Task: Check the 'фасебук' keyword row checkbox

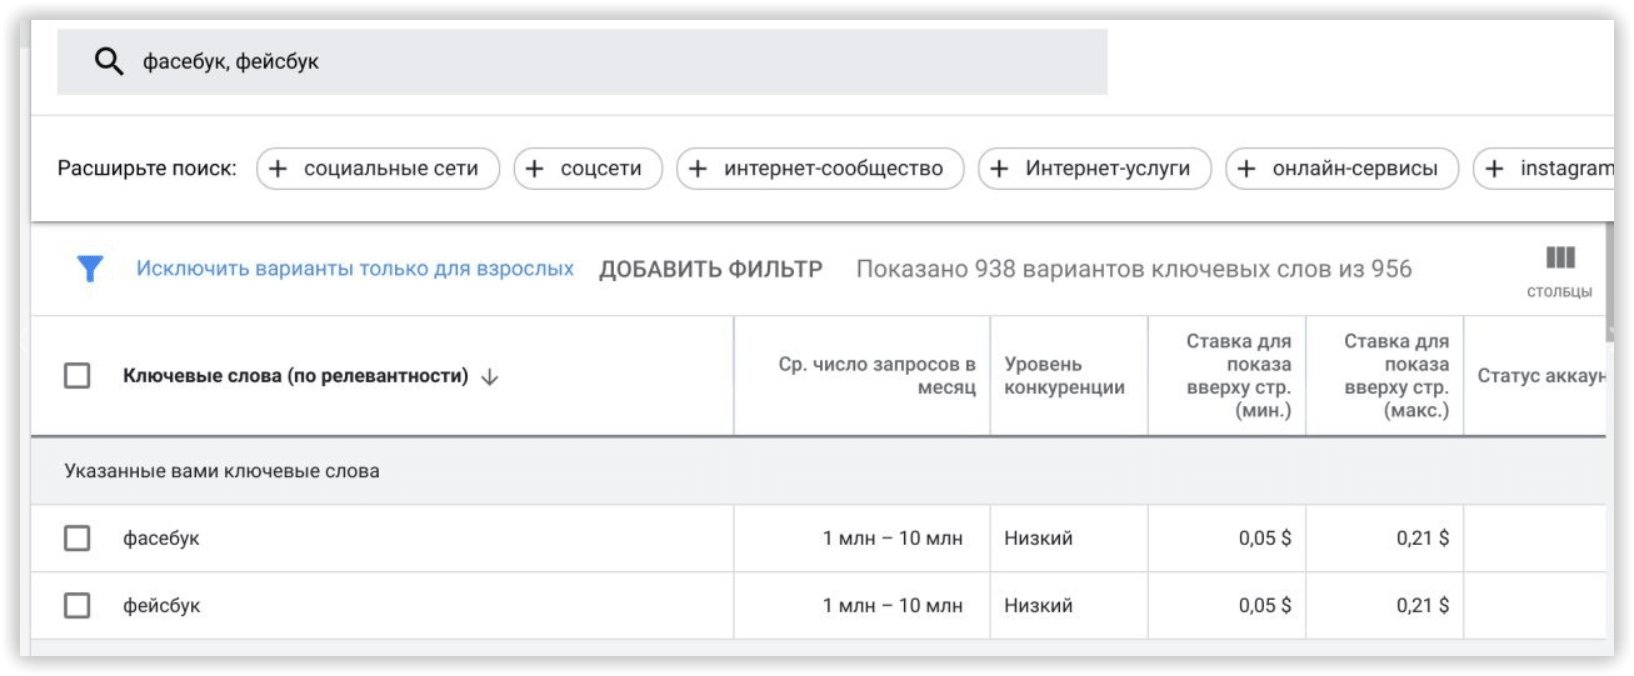Action: click(77, 538)
